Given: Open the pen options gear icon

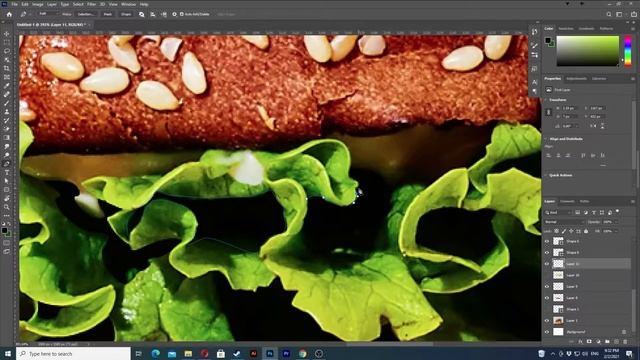Looking at the screenshot, I should click(174, 14).
